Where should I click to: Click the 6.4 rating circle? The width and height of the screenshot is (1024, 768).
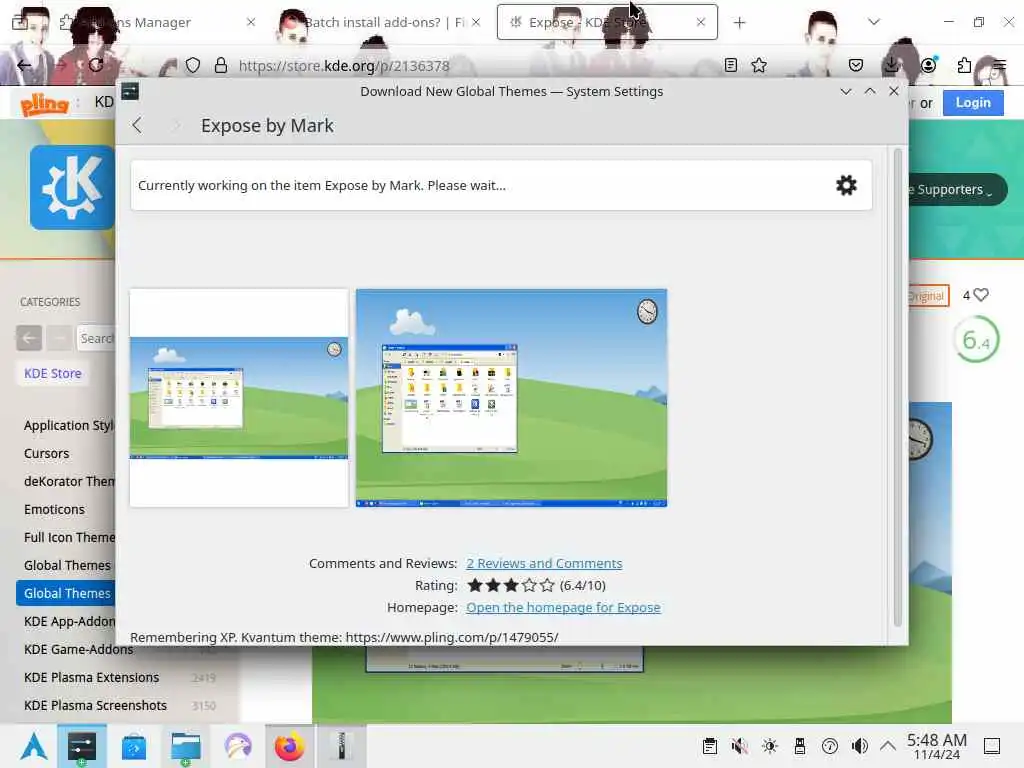[x=976, y=340]
